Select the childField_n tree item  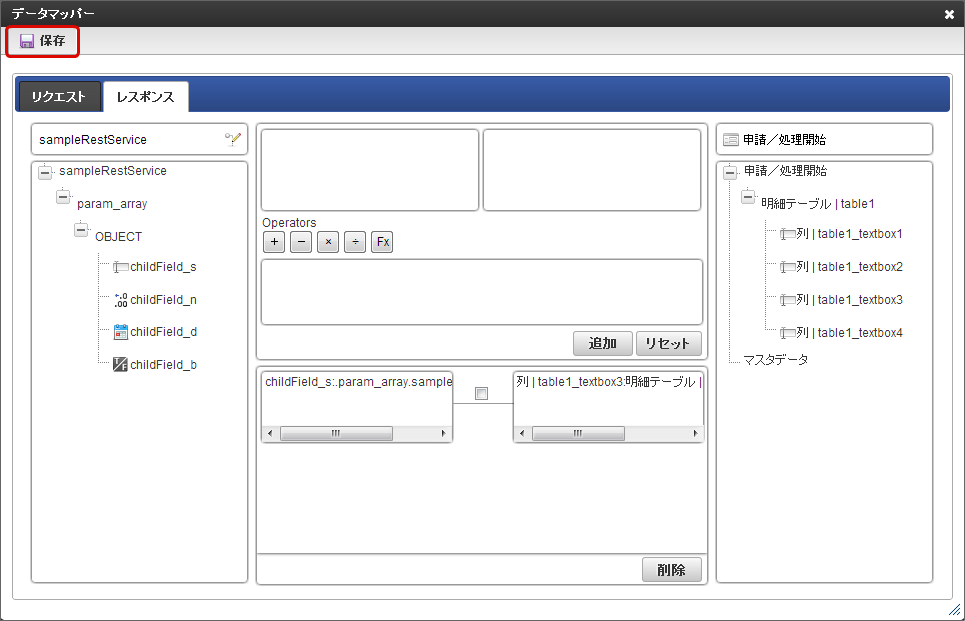point(163,300)
